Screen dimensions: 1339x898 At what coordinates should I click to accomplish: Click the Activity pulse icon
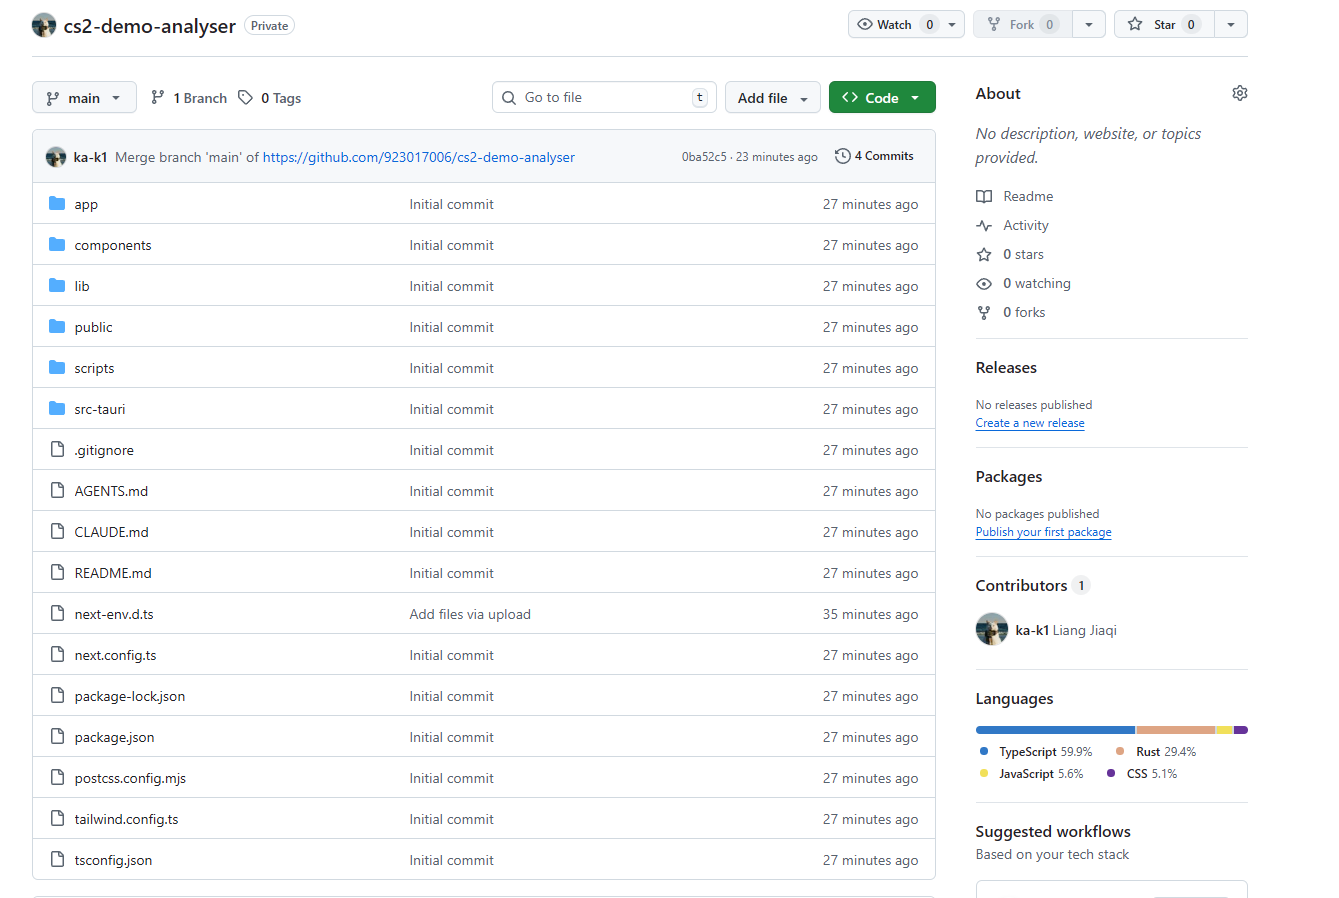(984, 226)
